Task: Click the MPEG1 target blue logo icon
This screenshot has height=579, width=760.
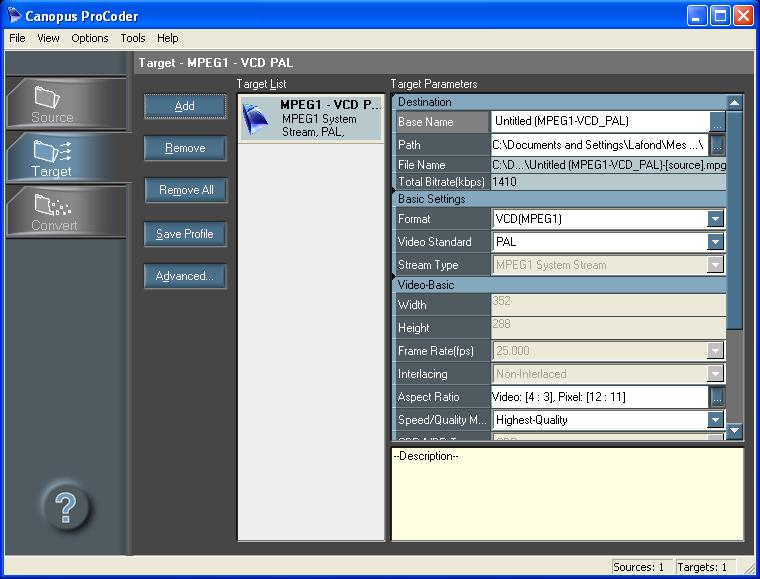Action: pyautogui.click(x=255, y=119)
